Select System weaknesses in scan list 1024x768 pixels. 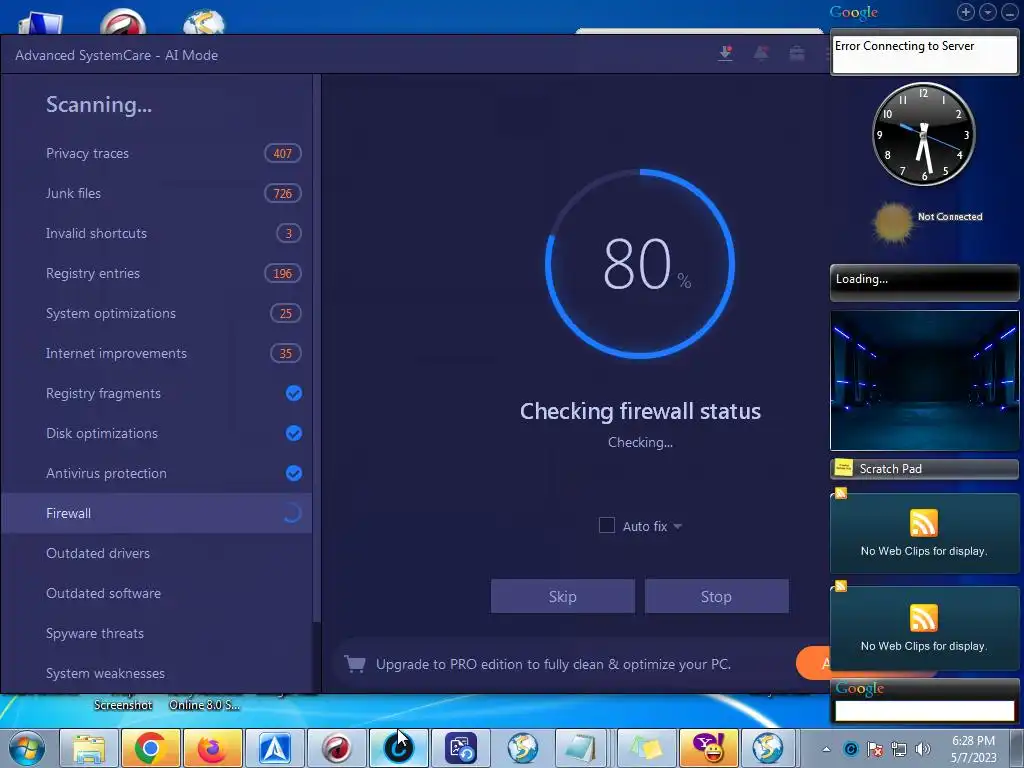157,673
